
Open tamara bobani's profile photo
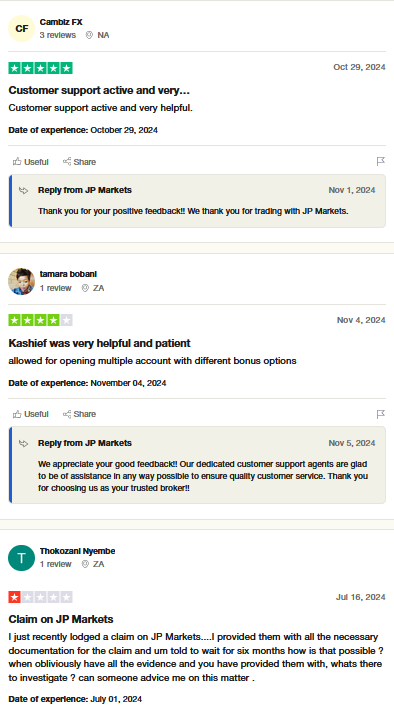coord(21,281)
